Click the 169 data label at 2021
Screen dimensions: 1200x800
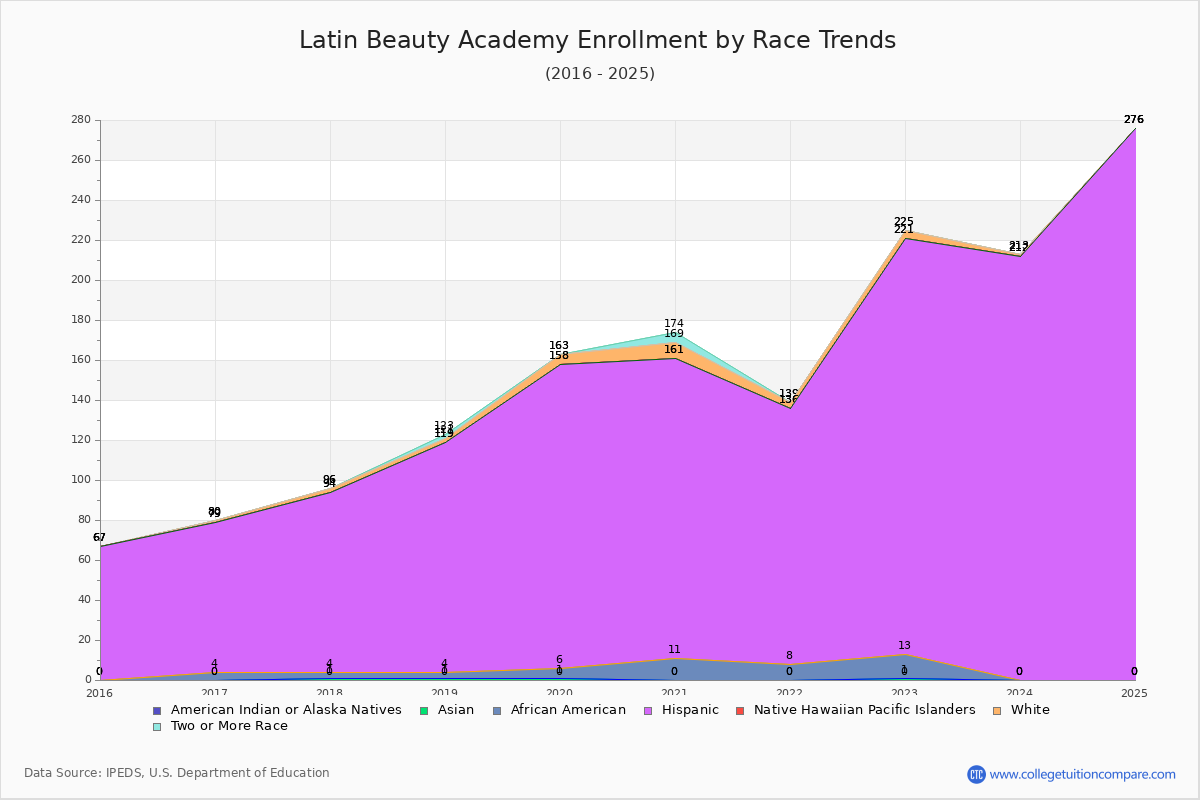click(x=674, y=334)
